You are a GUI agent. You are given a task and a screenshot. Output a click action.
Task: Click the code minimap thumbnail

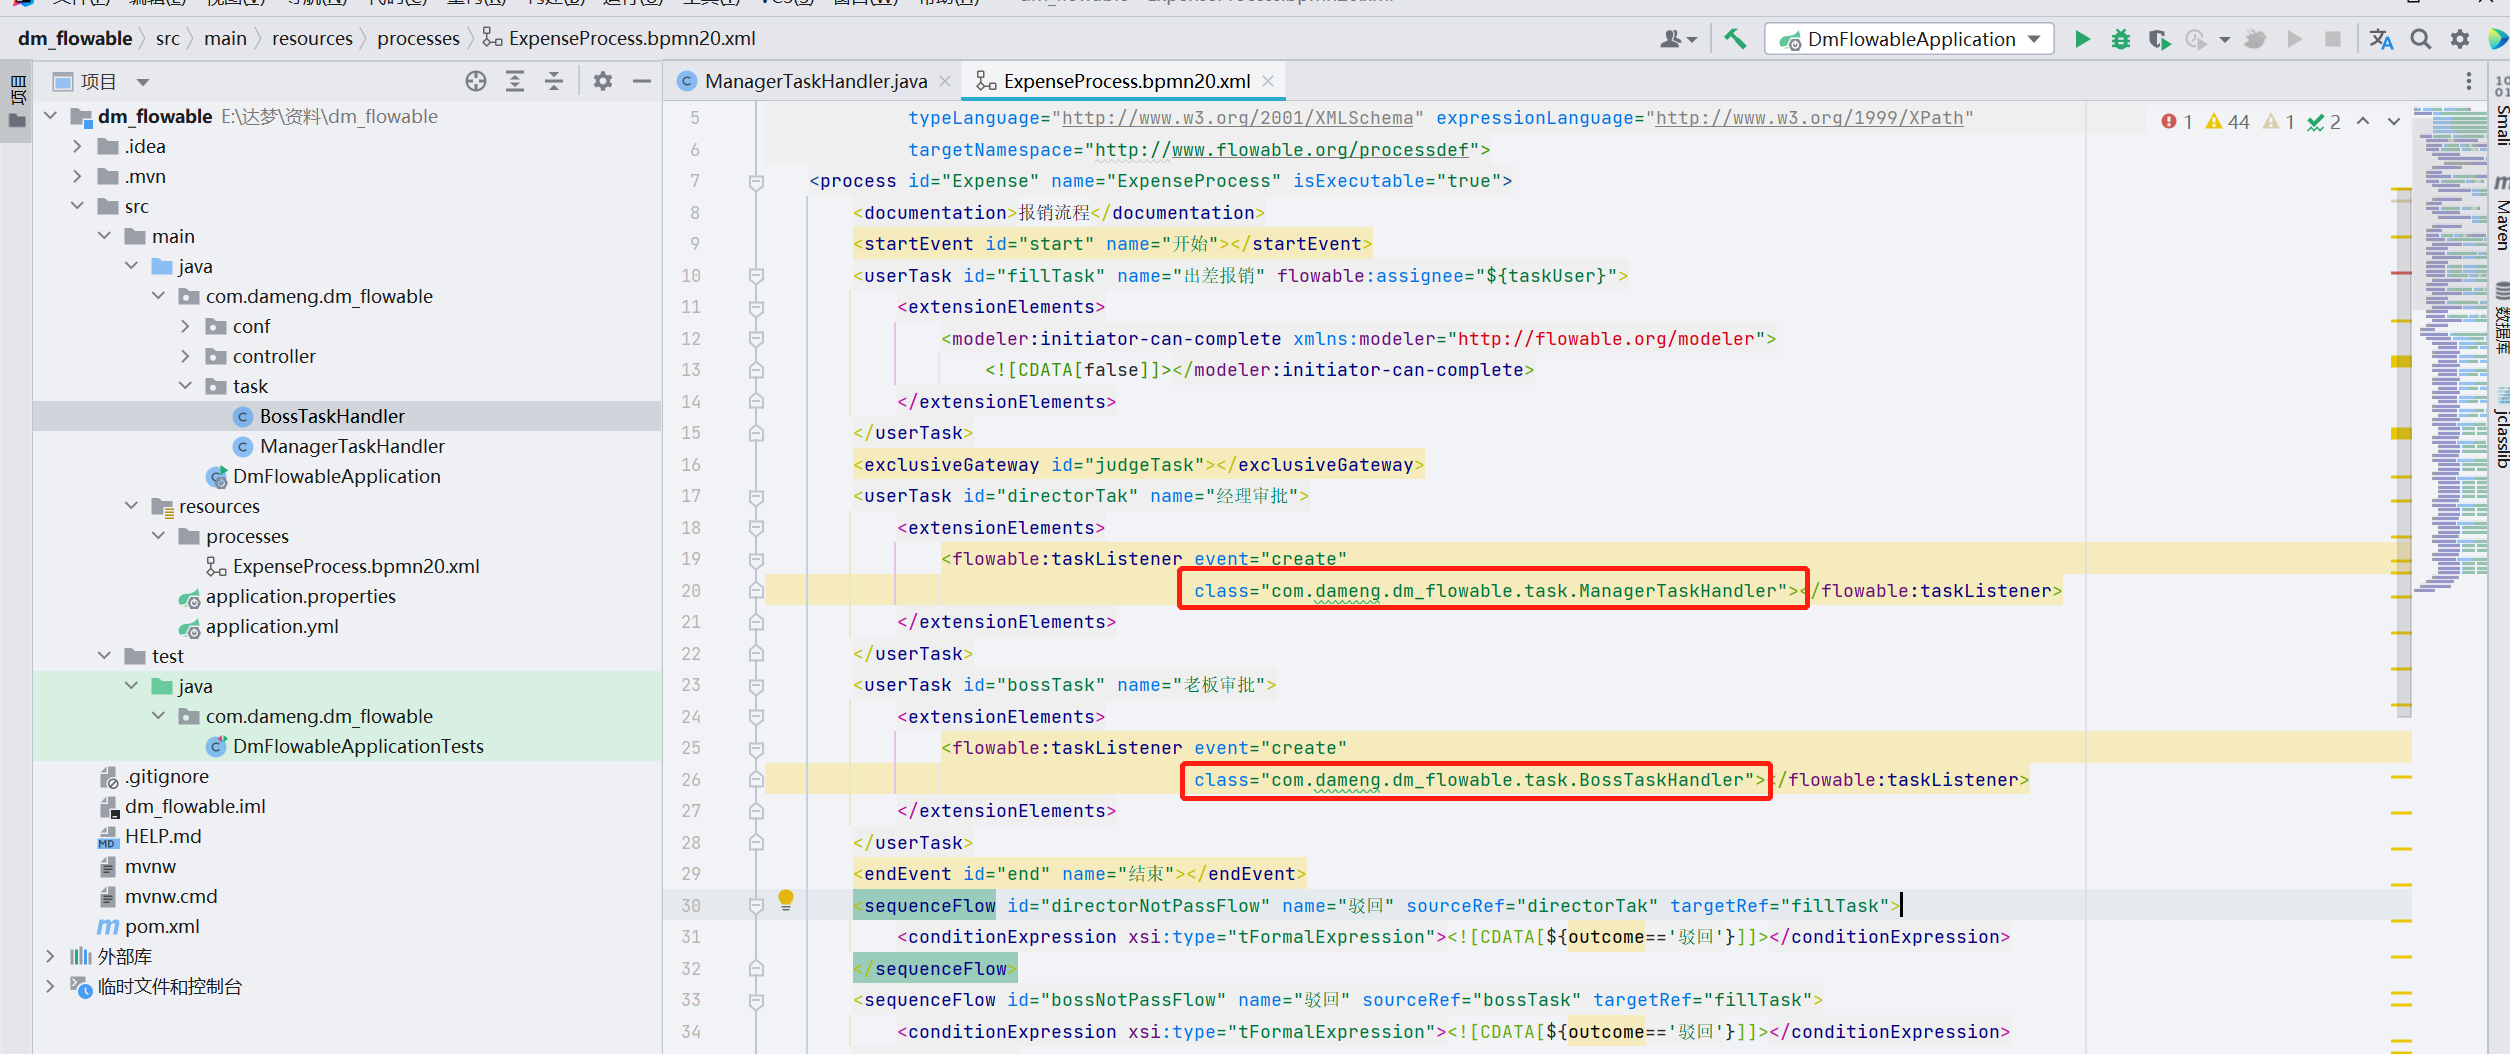2449,350
